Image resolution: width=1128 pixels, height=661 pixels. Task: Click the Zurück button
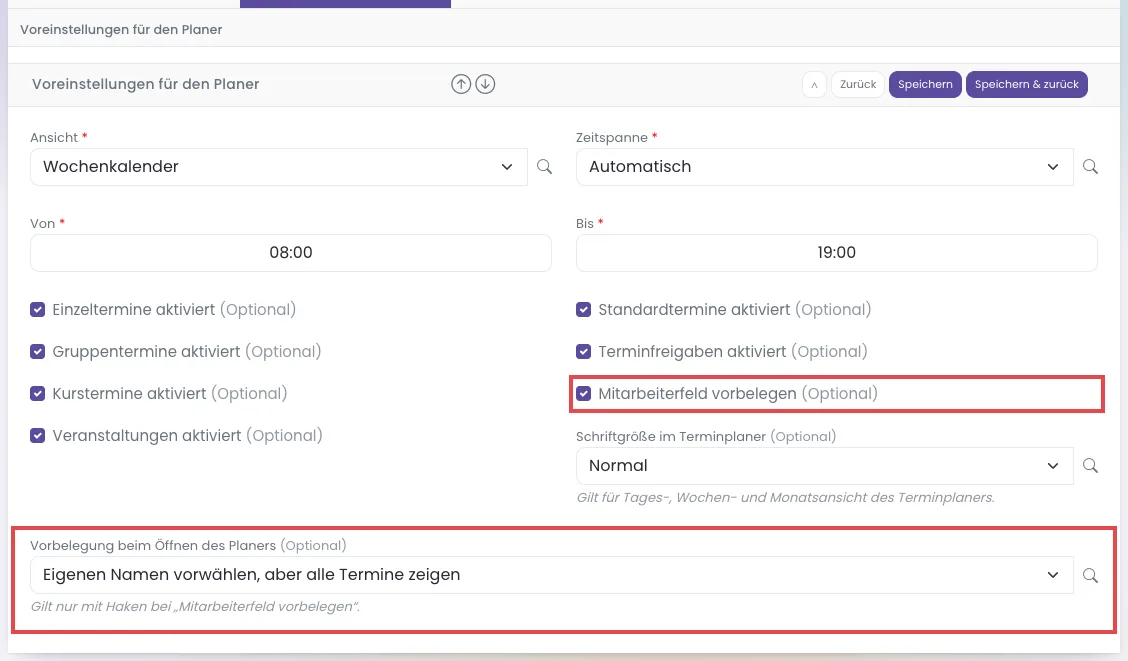click(858, 84)
